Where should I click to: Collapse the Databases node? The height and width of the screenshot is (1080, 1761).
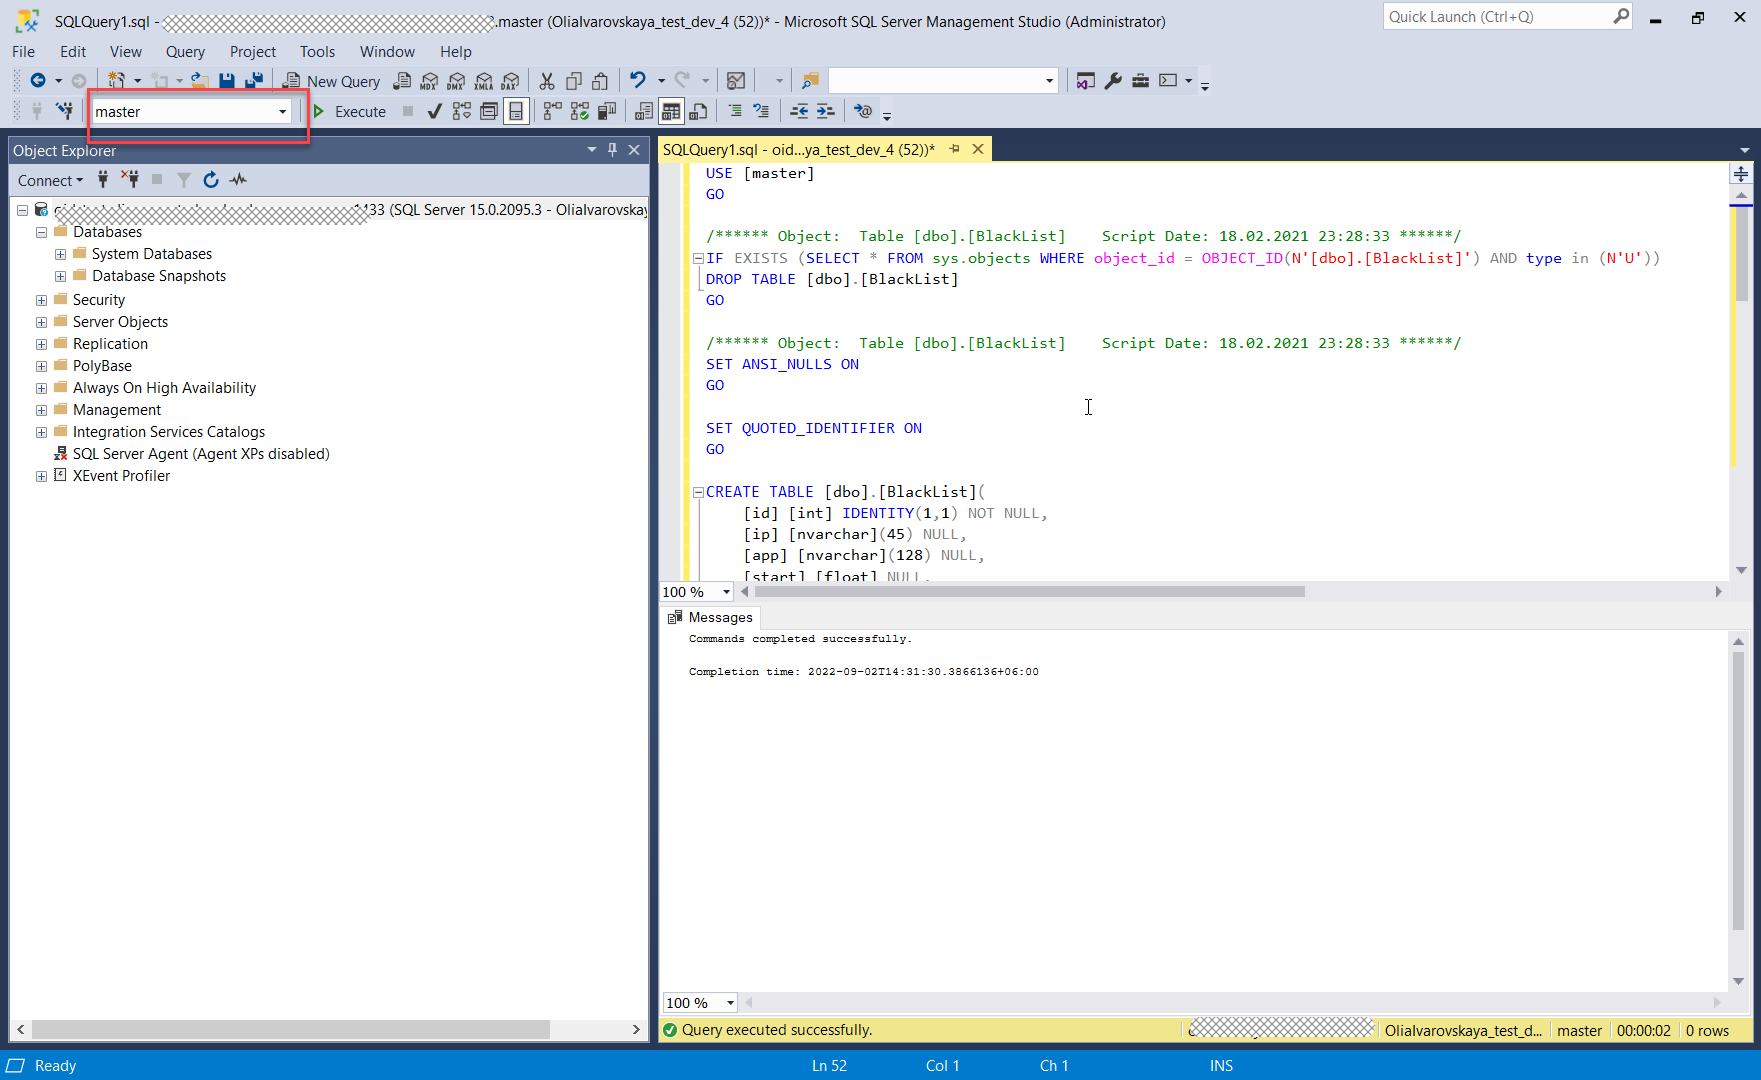(x=41, y=232)
